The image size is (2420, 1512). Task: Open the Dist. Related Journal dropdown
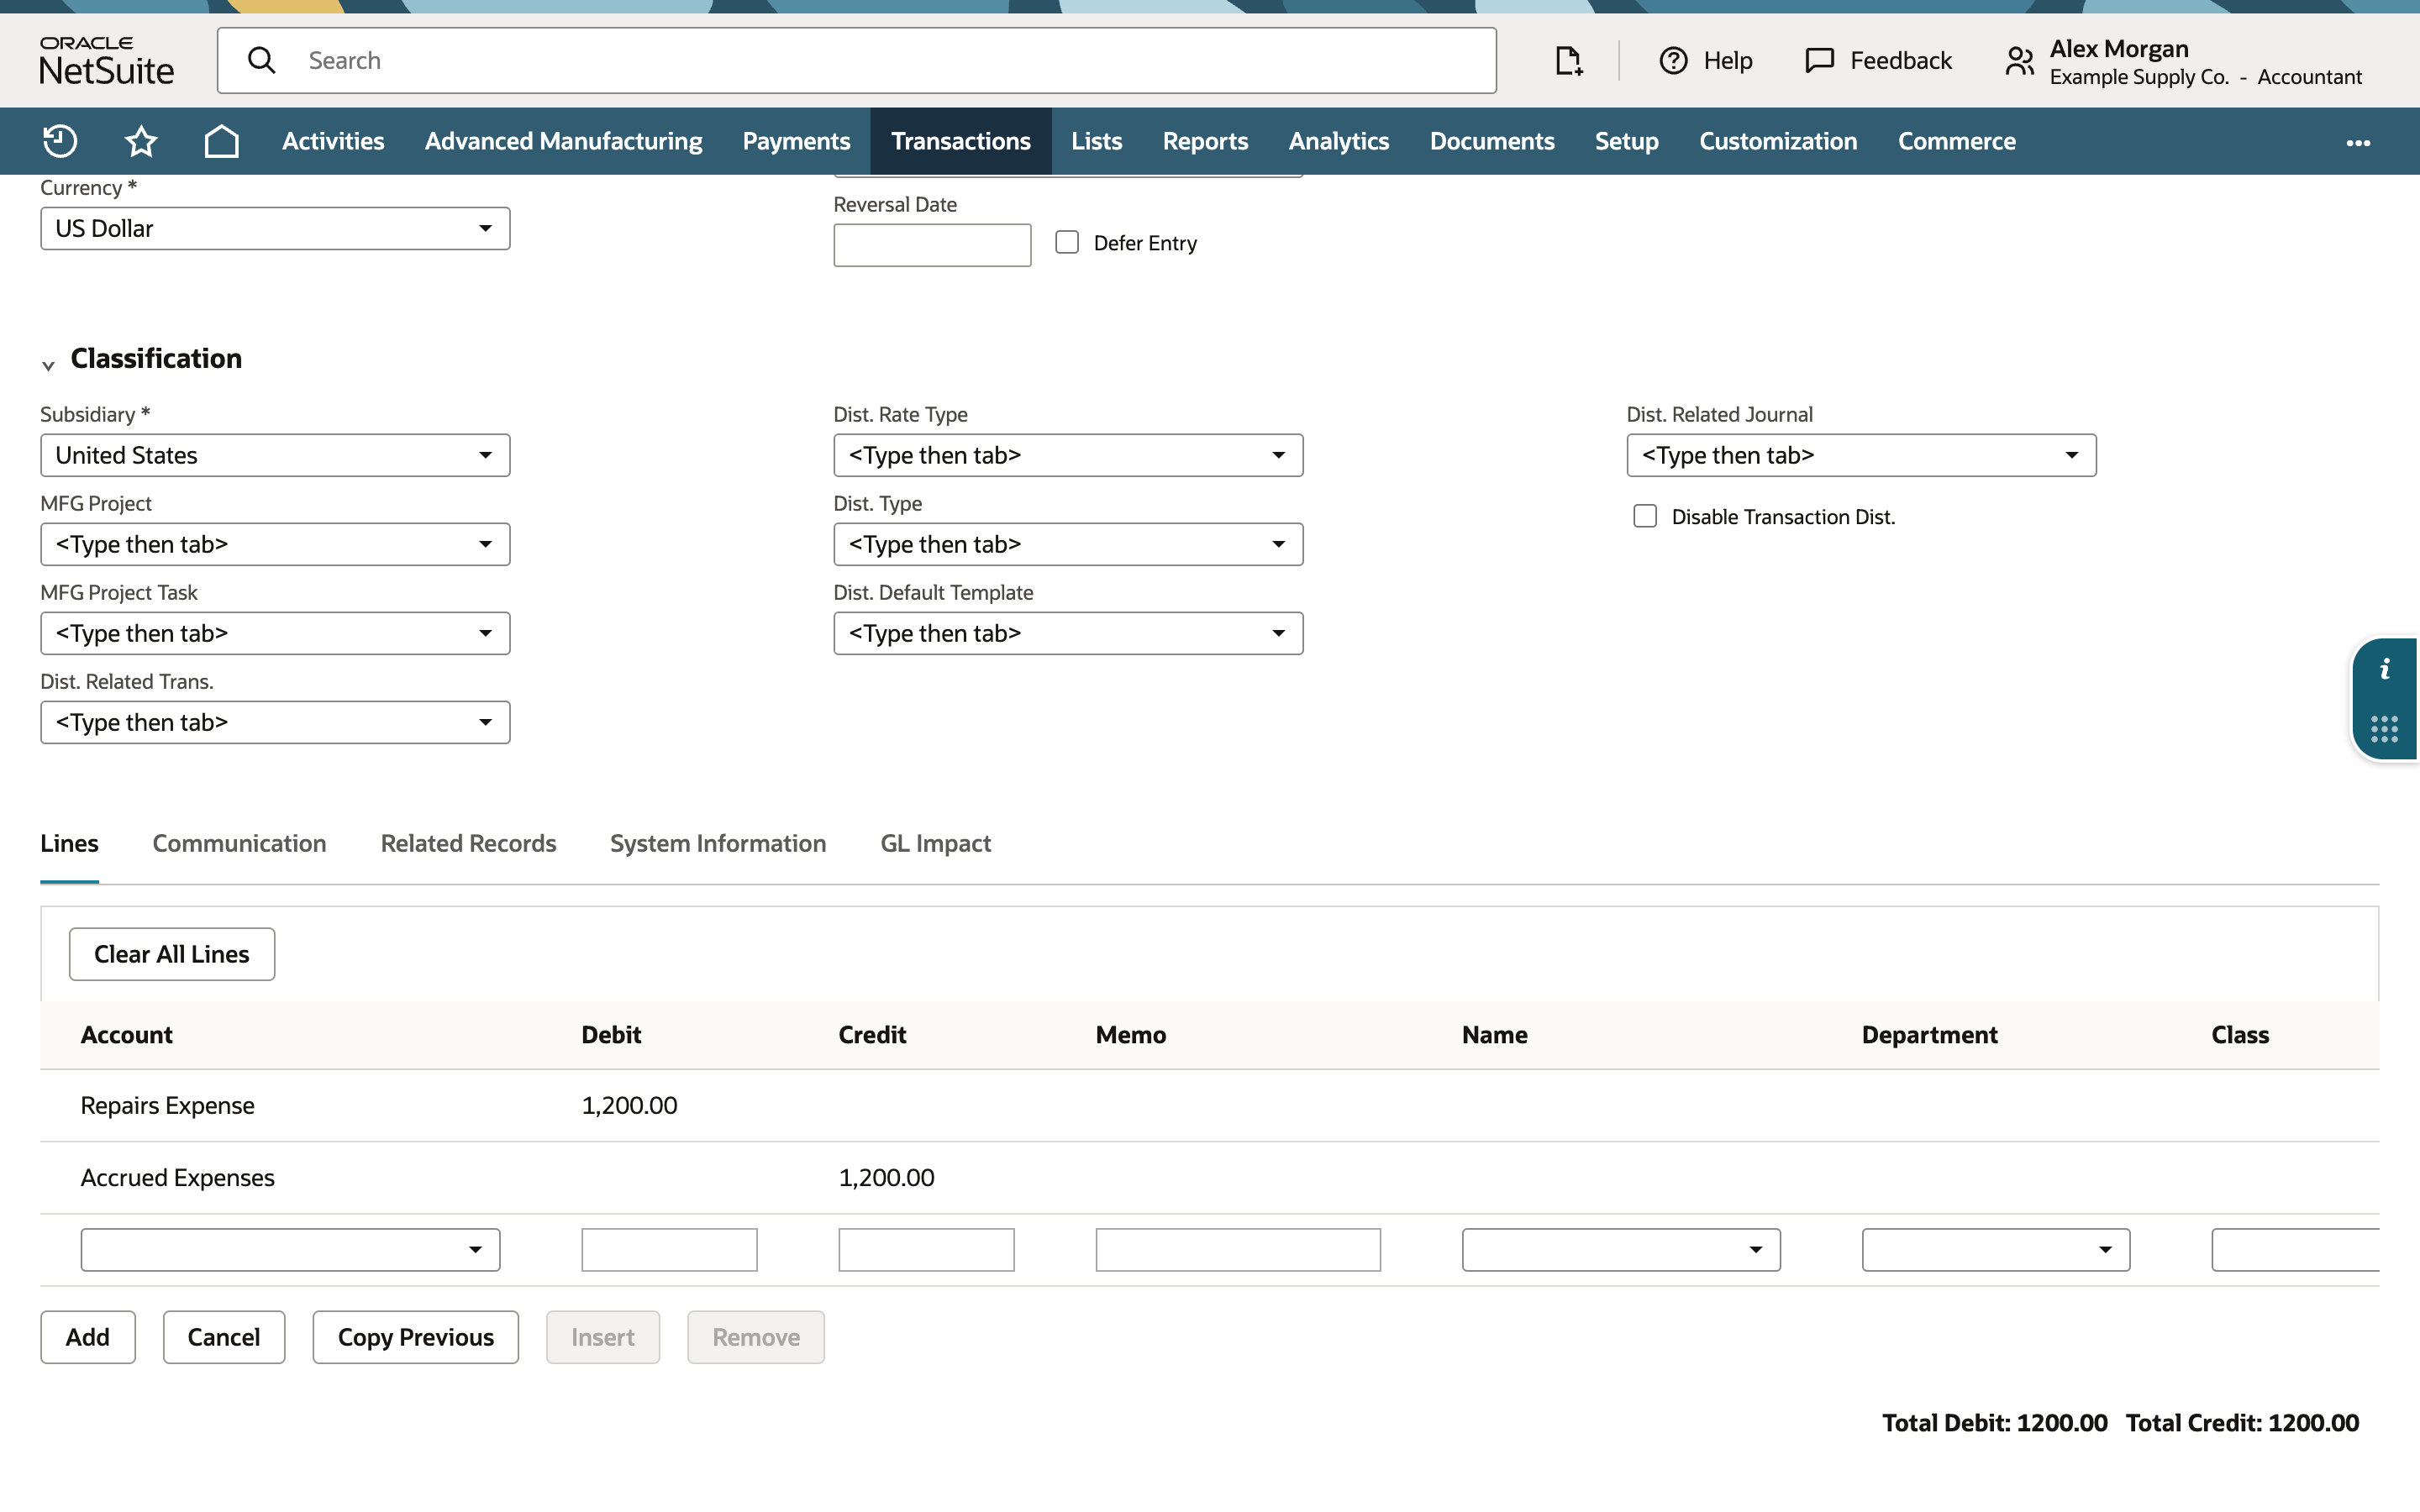click(x=1861, y=455)
